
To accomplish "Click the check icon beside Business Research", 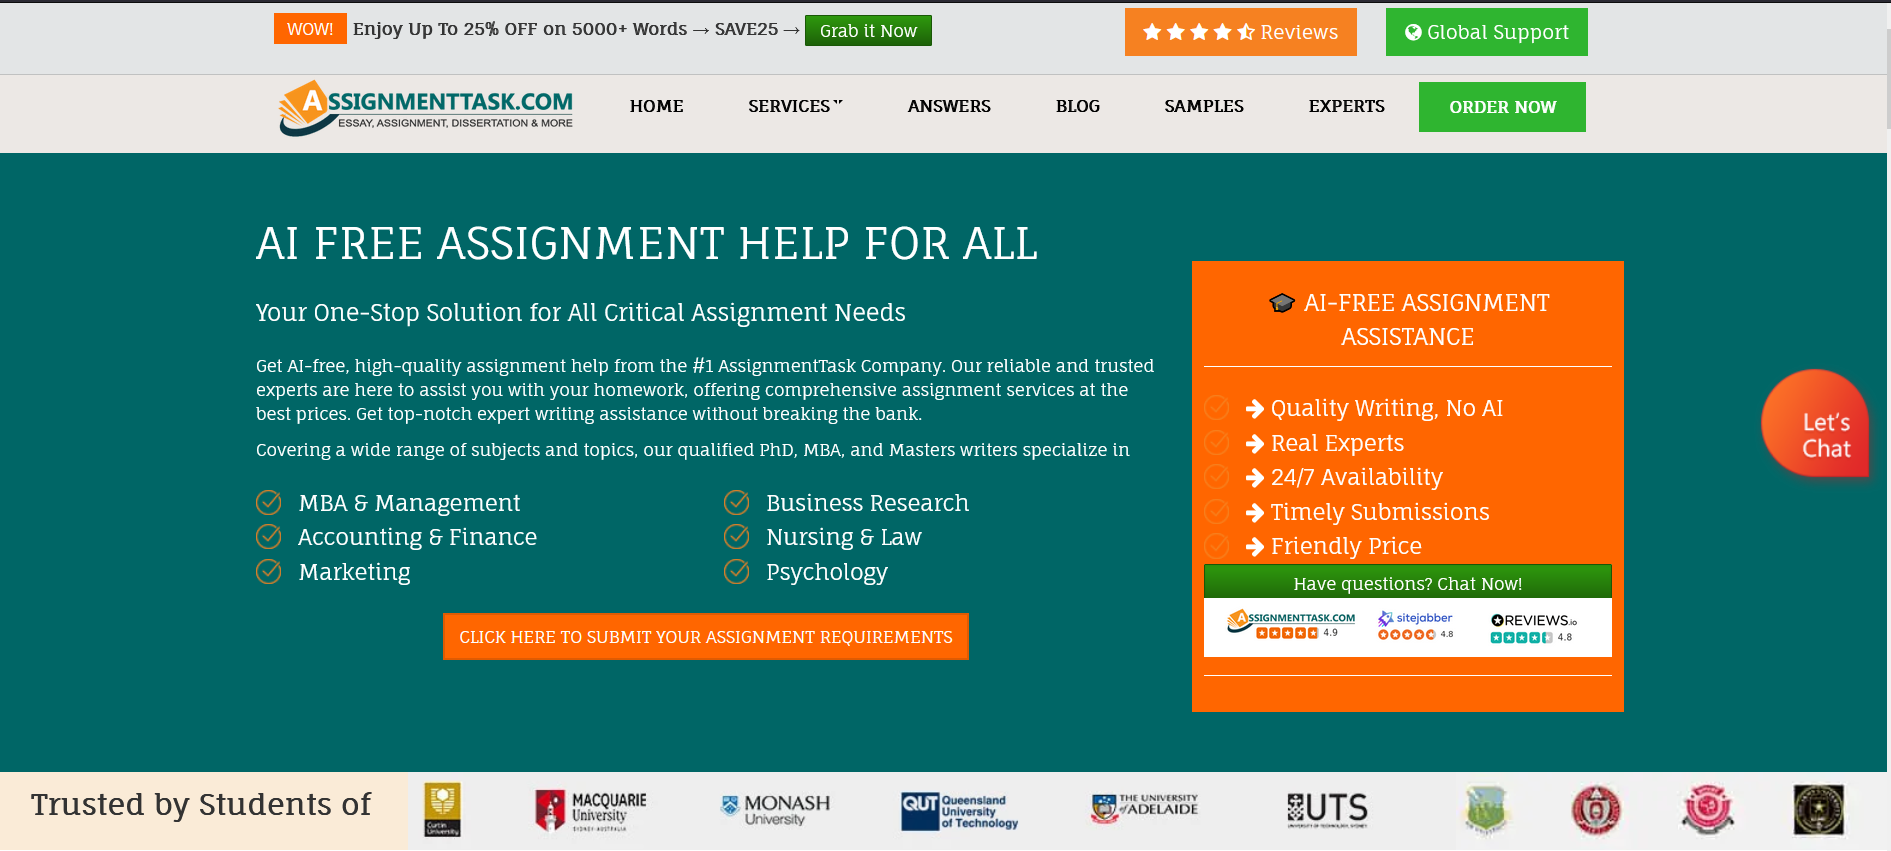I will click(737, 502).
